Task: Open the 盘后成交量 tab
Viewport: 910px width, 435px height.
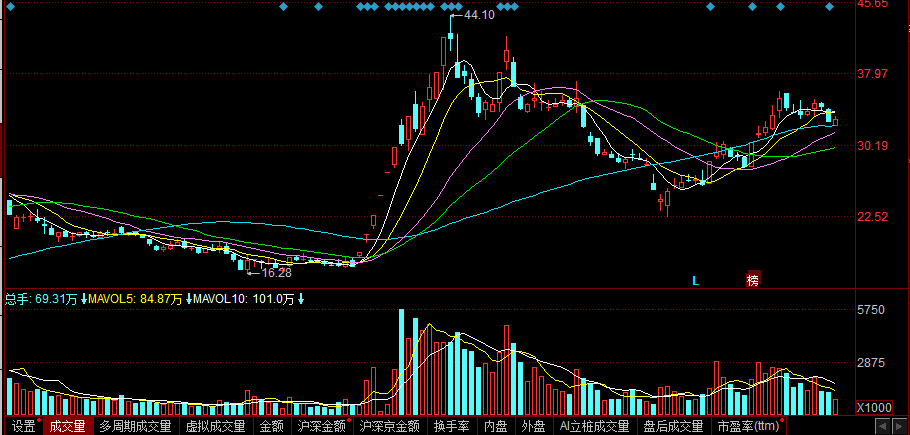Action: [674, 426]
